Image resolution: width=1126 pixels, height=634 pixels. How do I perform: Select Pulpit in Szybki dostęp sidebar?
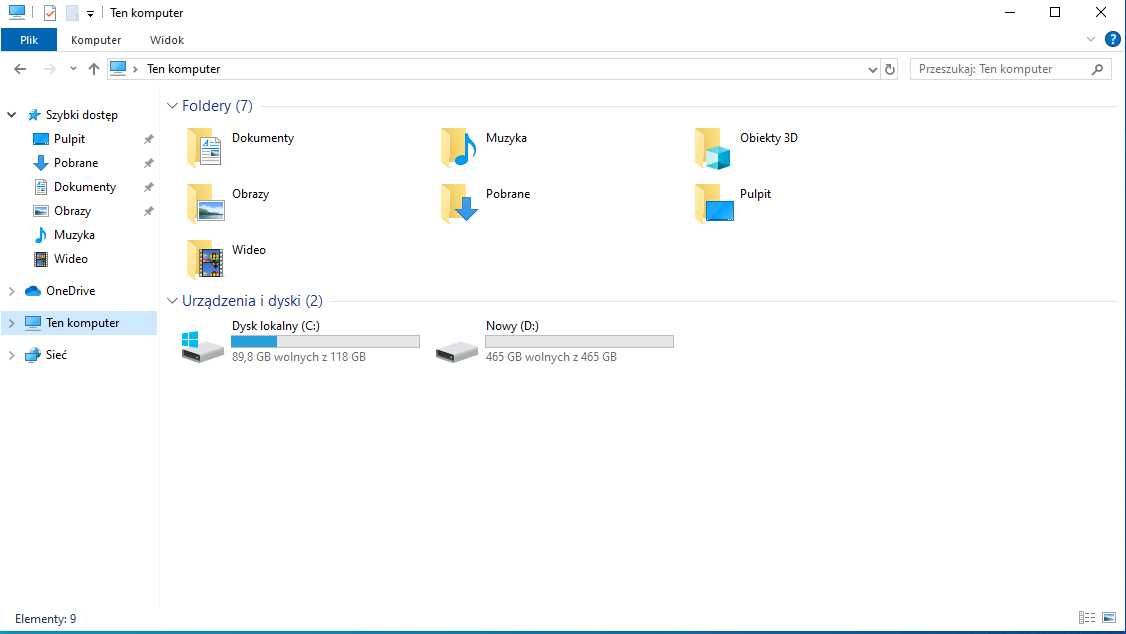point(69,139)
